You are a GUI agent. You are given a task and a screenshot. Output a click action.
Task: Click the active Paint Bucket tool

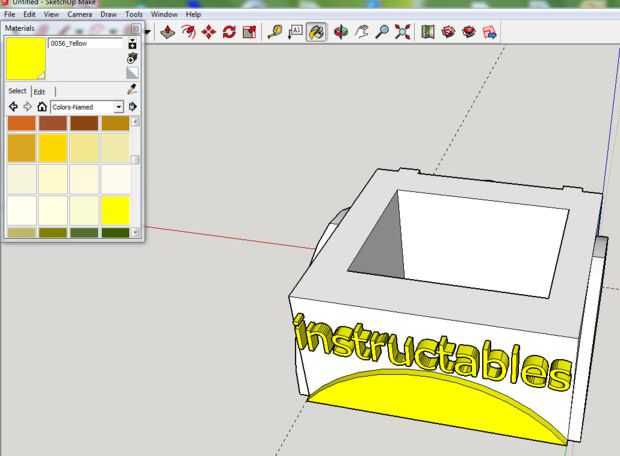click(316, 32)
